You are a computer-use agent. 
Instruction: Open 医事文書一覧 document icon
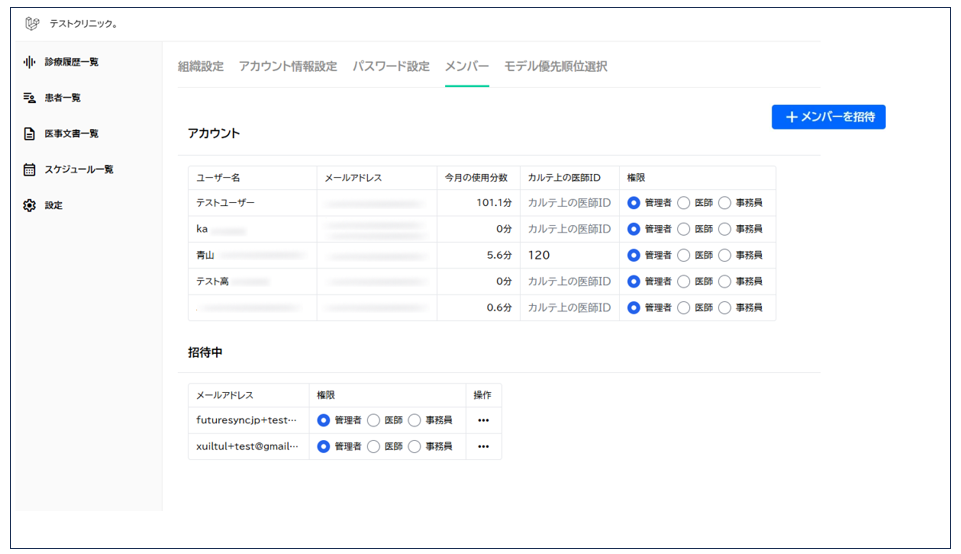[29, 134]
